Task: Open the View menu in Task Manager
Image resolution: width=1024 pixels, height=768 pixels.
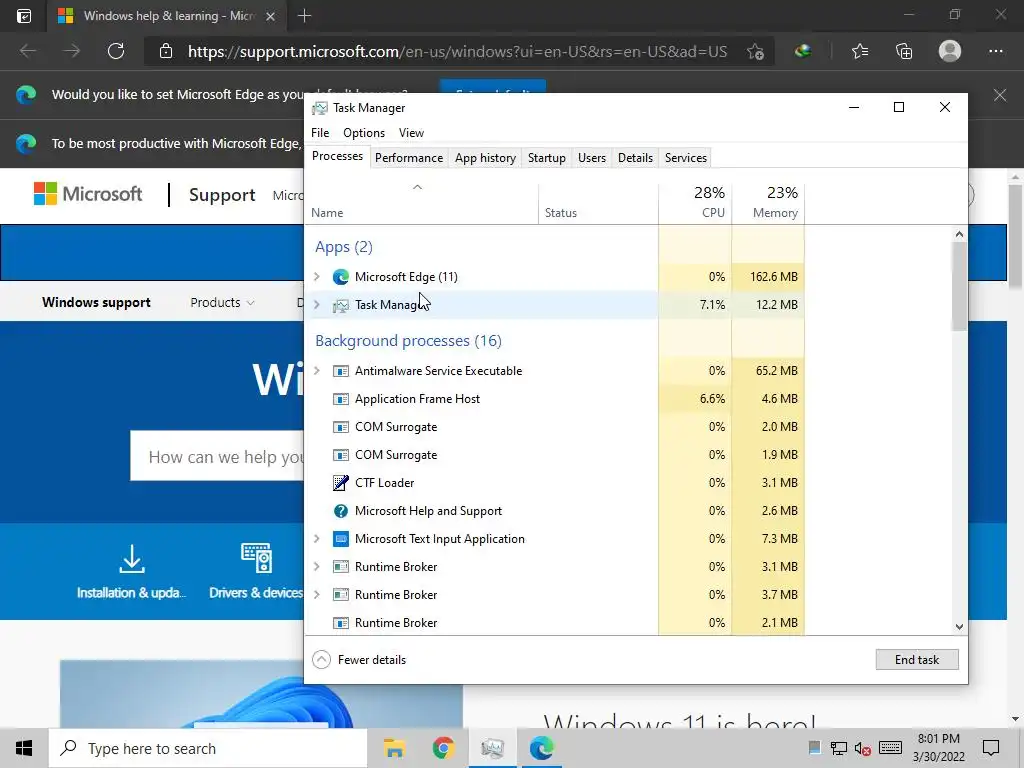Action: pos(411,133)
